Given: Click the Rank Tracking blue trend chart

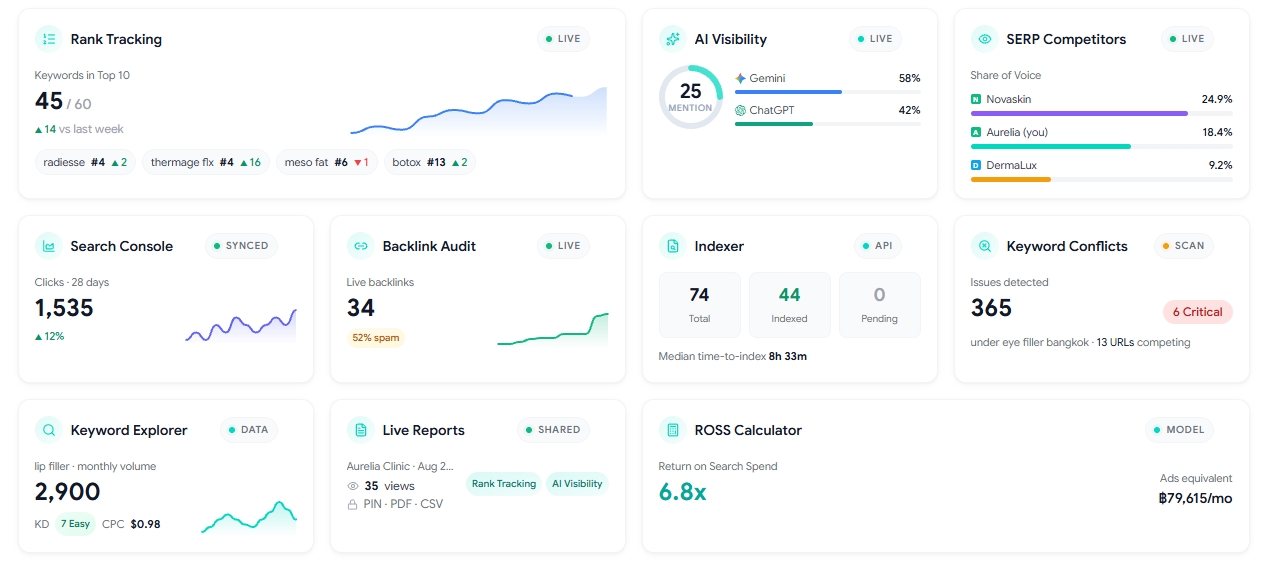Looking at the screenshot, I should pyautogui.click(x=478, y=110).
